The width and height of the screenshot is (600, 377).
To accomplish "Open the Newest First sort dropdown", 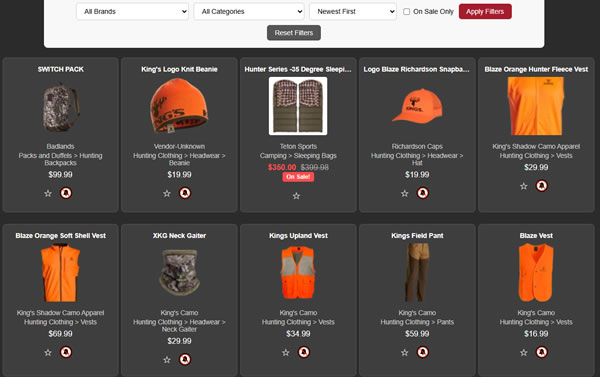I will pos(353,11).
